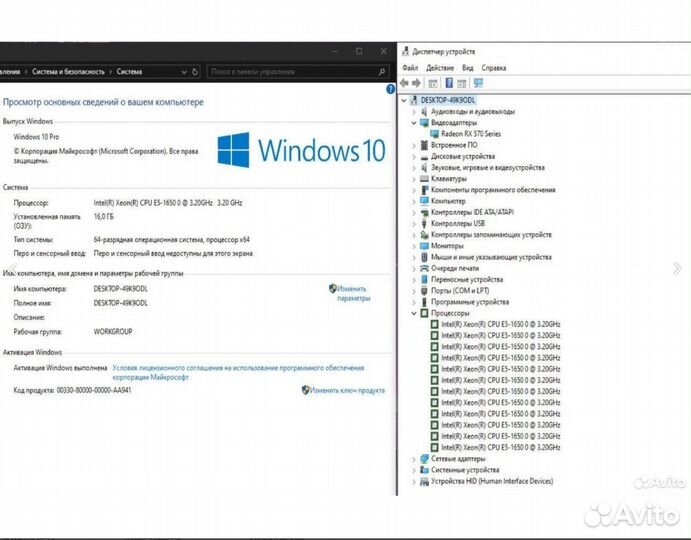Click the Изменить ключ продукта link
Viewport: 691px width, 540px height.
[x=347, y=390]
